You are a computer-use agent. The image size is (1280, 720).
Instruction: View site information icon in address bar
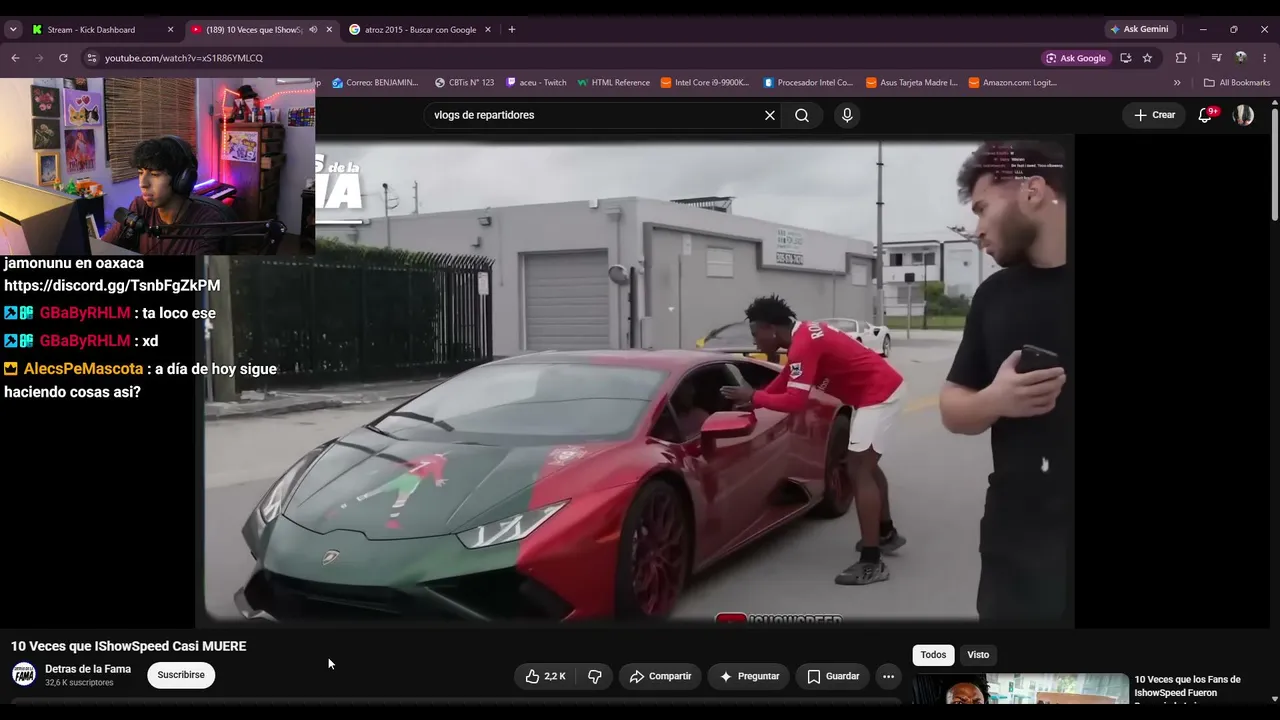point(92,58)
